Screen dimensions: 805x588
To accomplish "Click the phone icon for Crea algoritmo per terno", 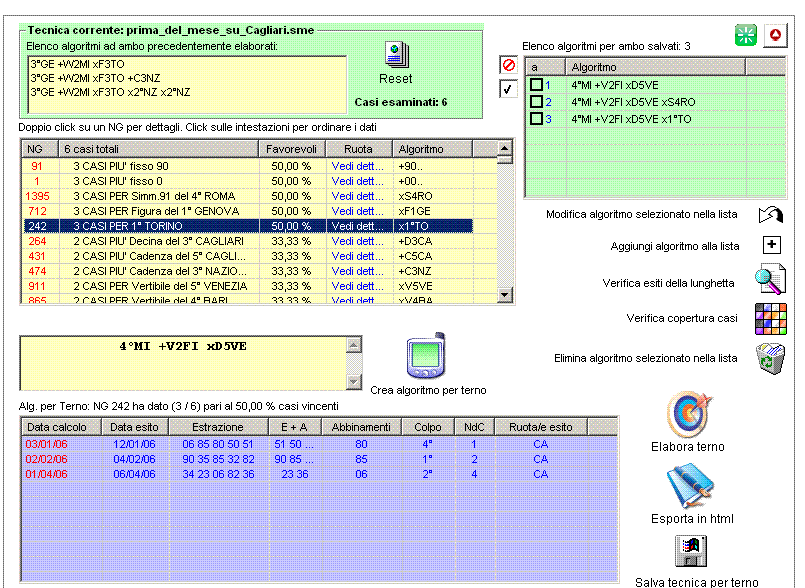I will [426, 355].
